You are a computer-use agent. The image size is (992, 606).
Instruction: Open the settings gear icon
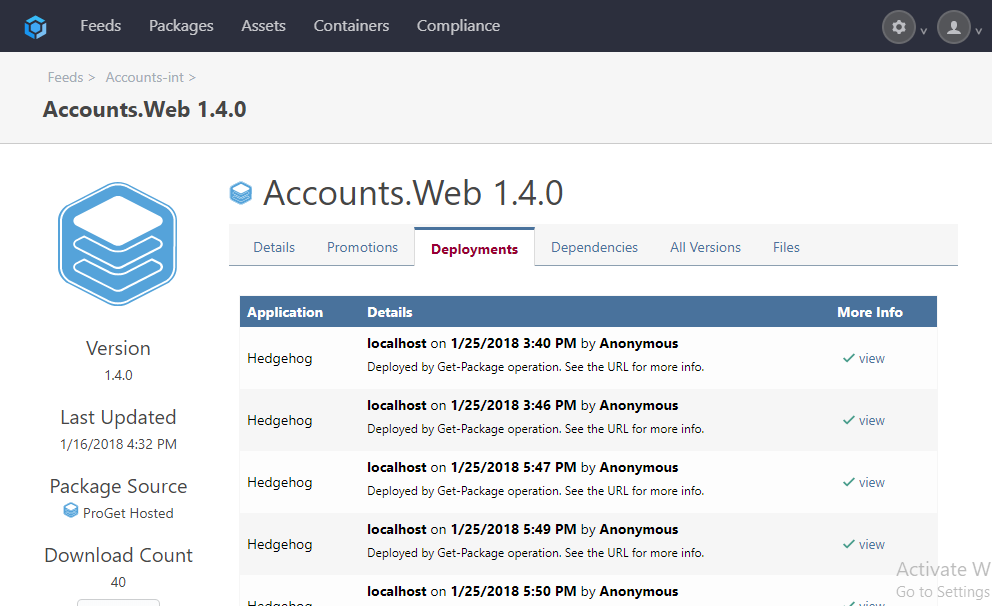(898, 27)
